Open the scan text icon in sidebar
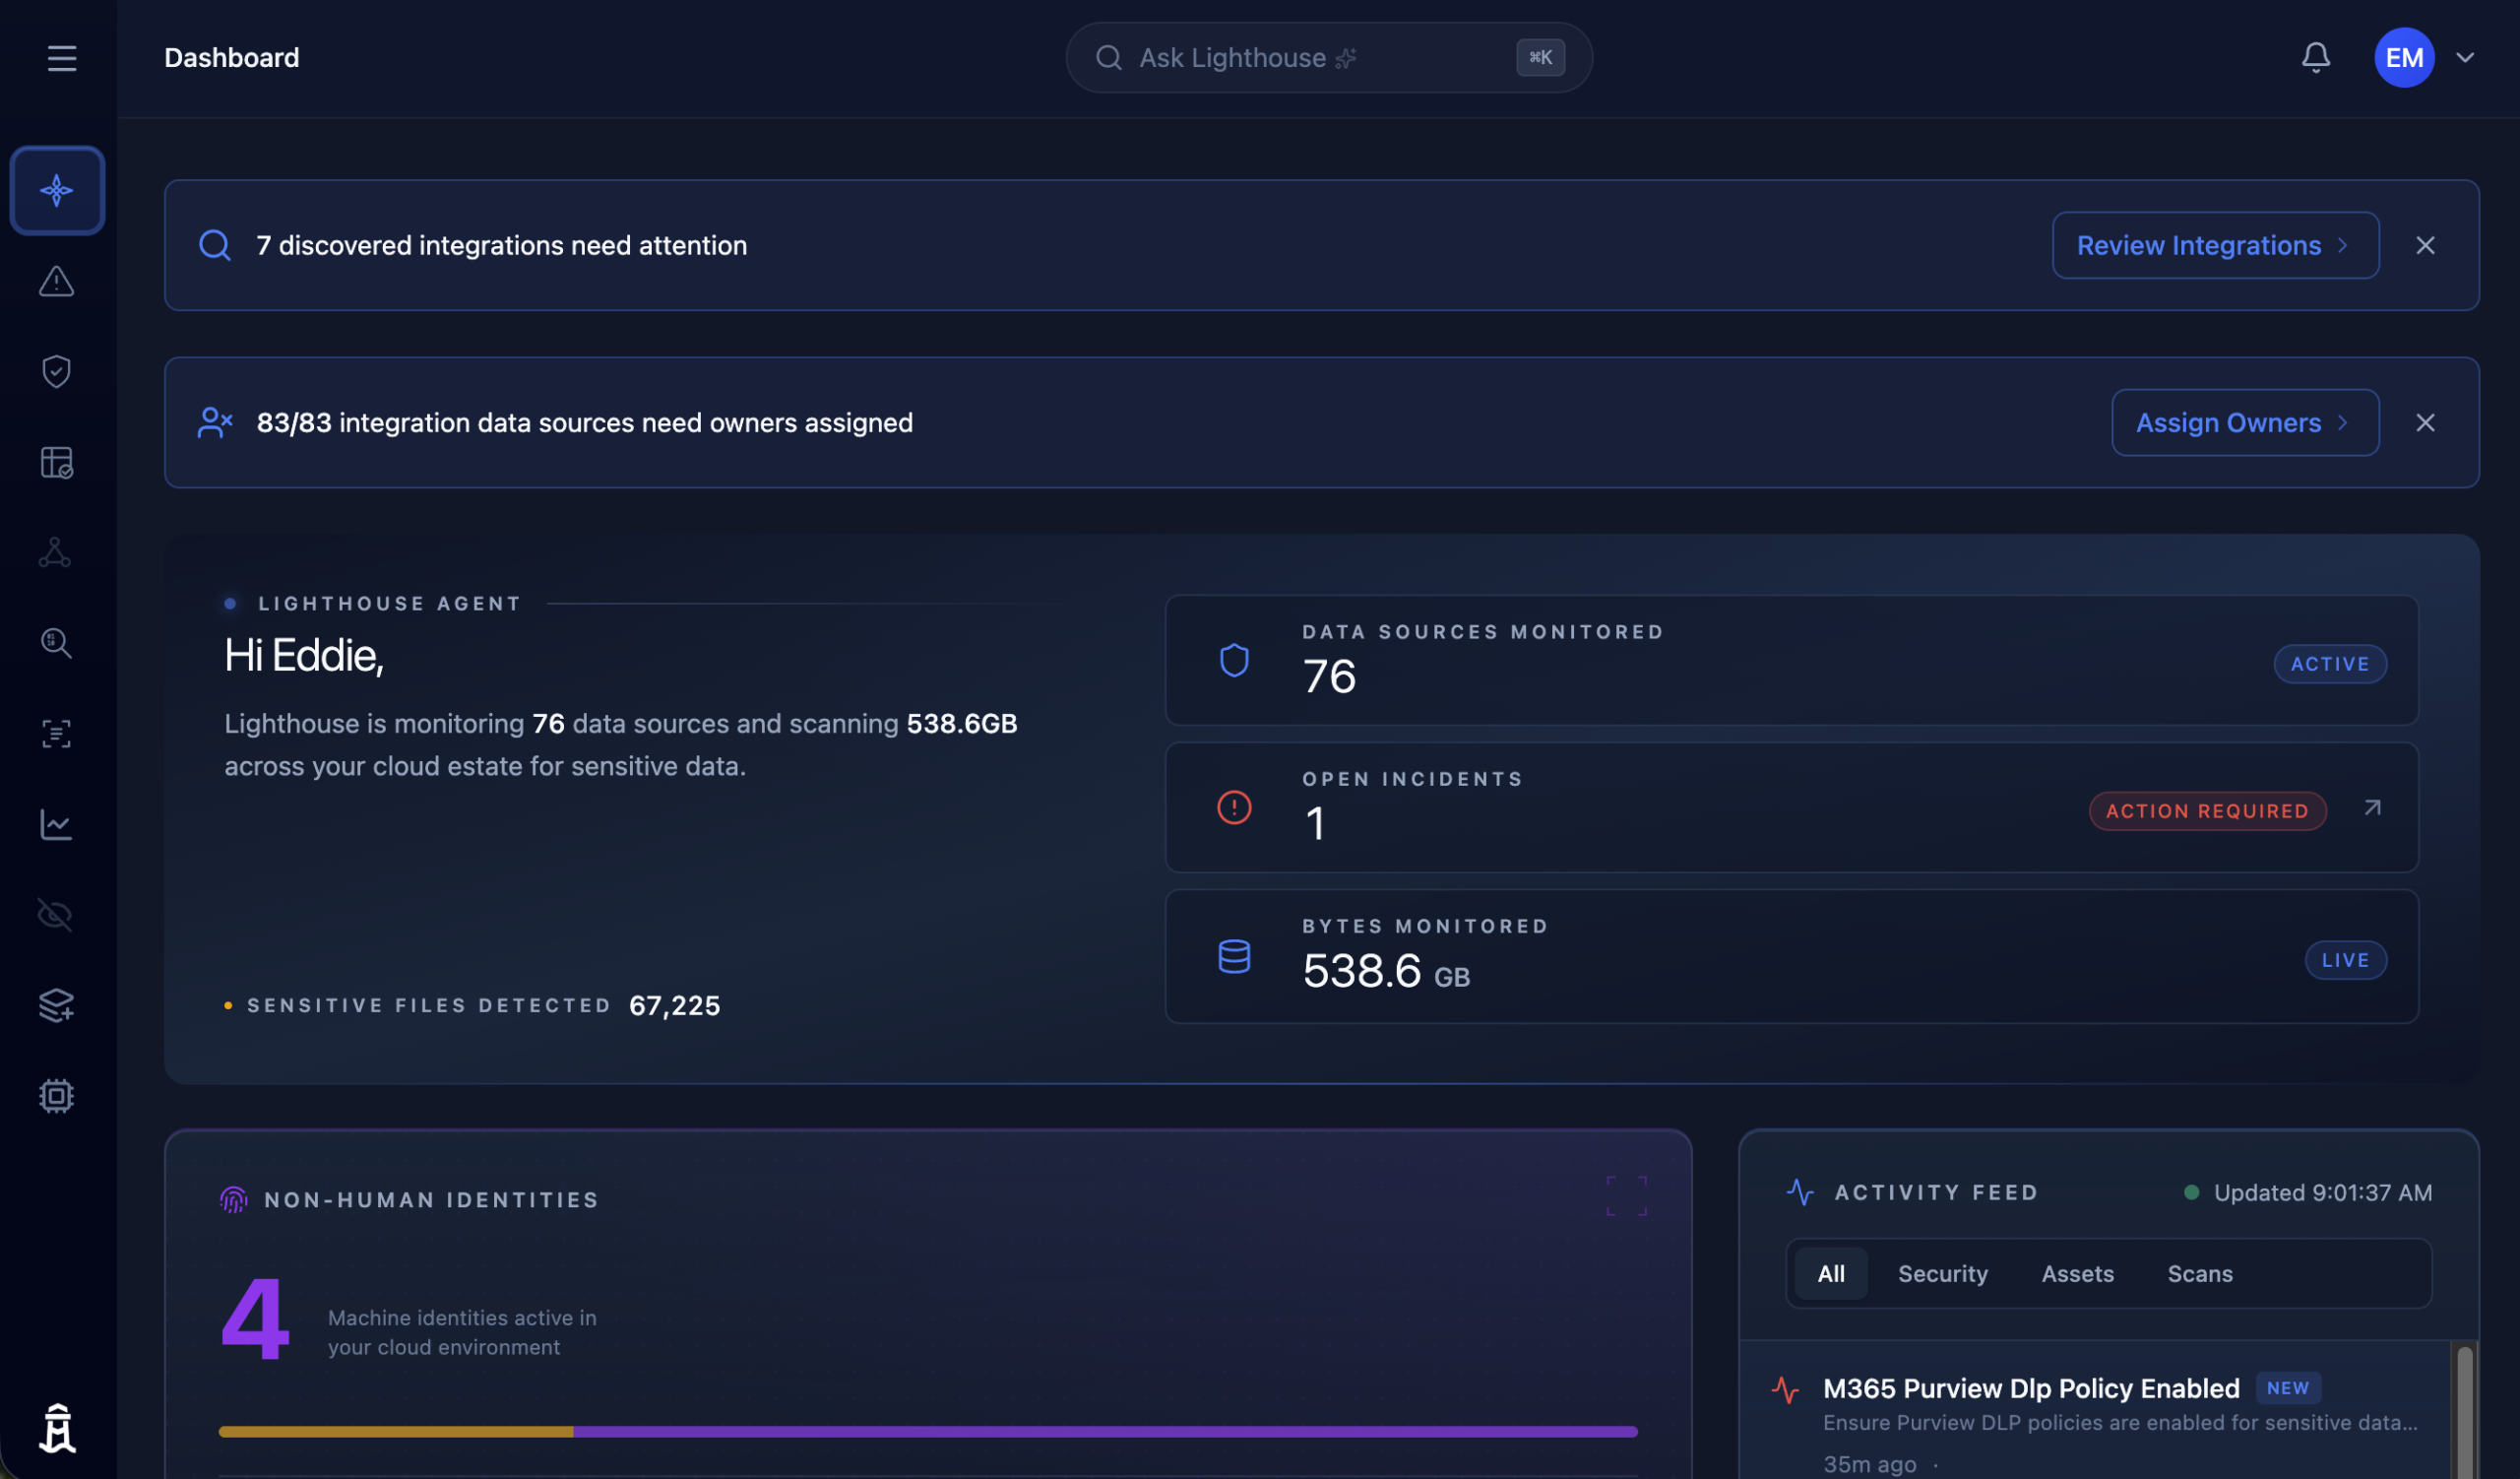This screenshot has width=2520, height=1479. tap(56, 734)
